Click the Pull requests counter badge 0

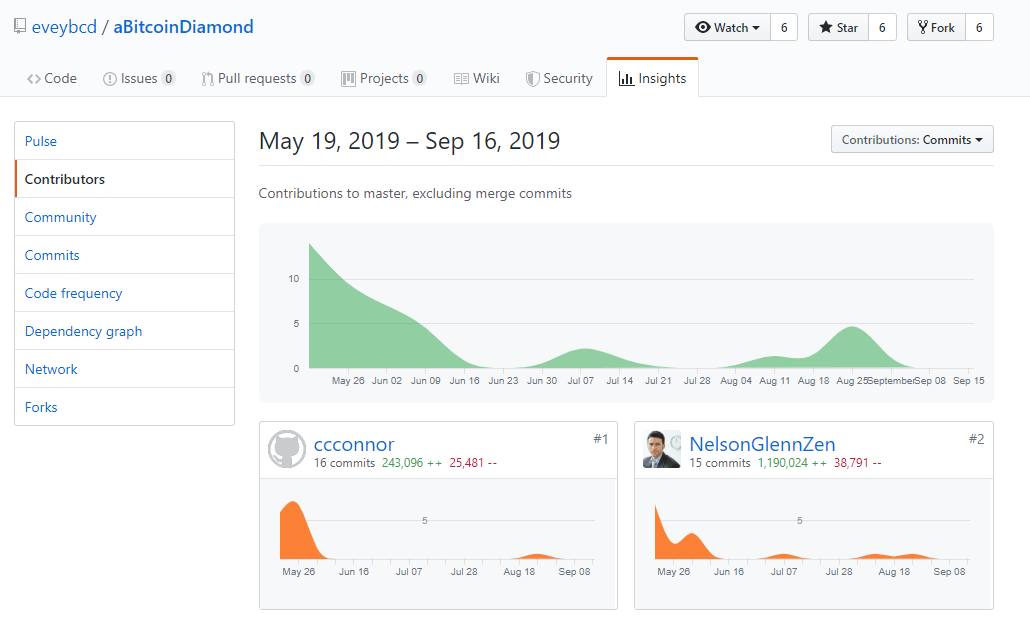(307, 79)
